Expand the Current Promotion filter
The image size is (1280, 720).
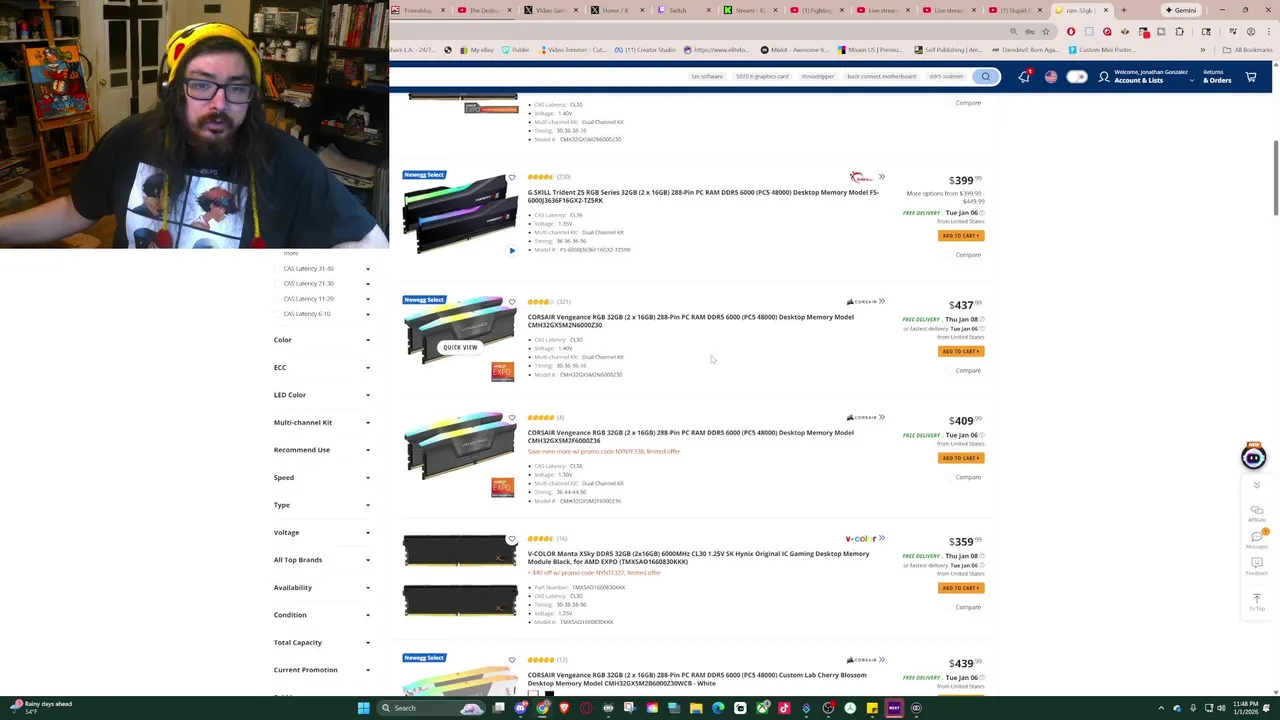[322, 670]
